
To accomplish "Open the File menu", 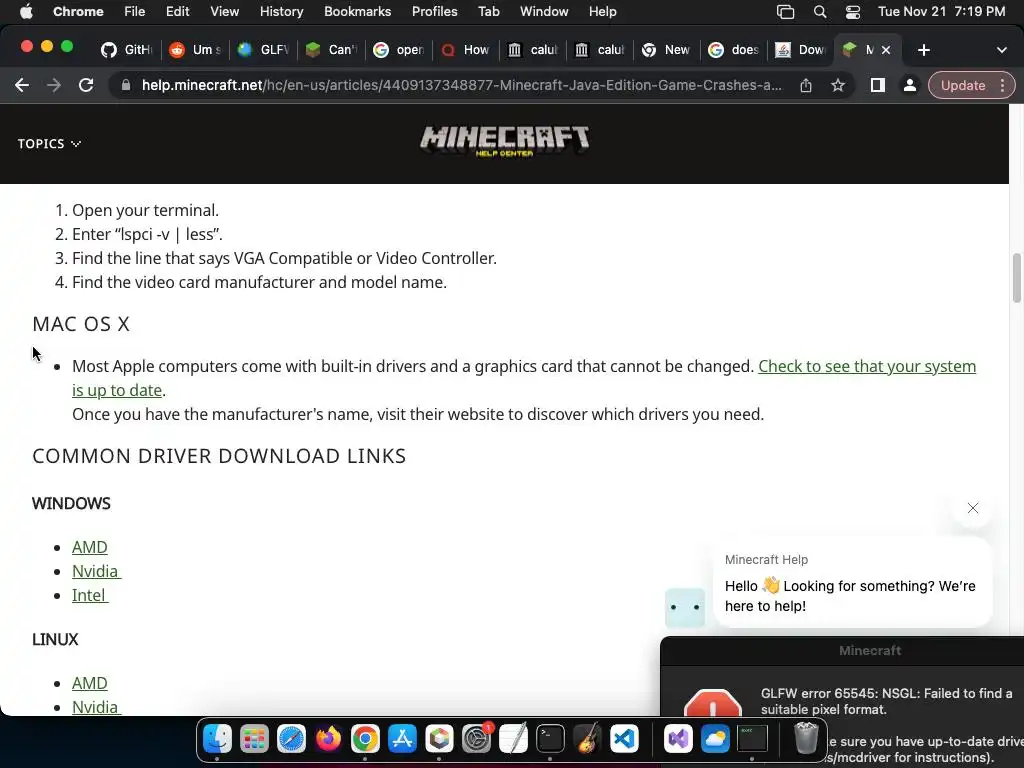I will click(x=135, y=12).
